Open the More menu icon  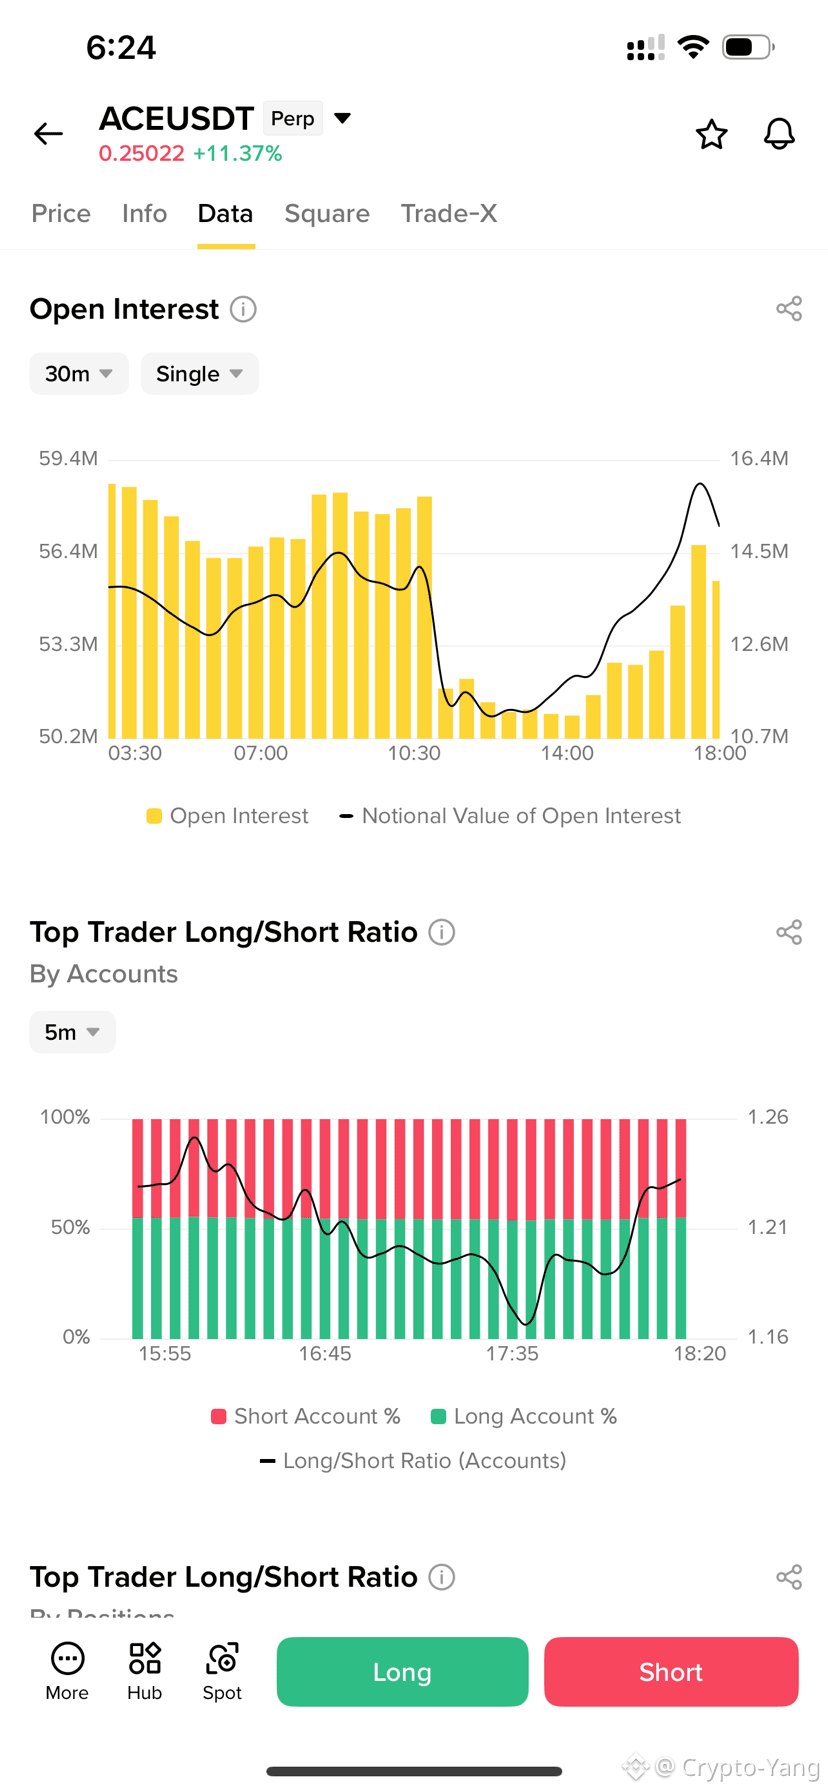coord(67,1671)
